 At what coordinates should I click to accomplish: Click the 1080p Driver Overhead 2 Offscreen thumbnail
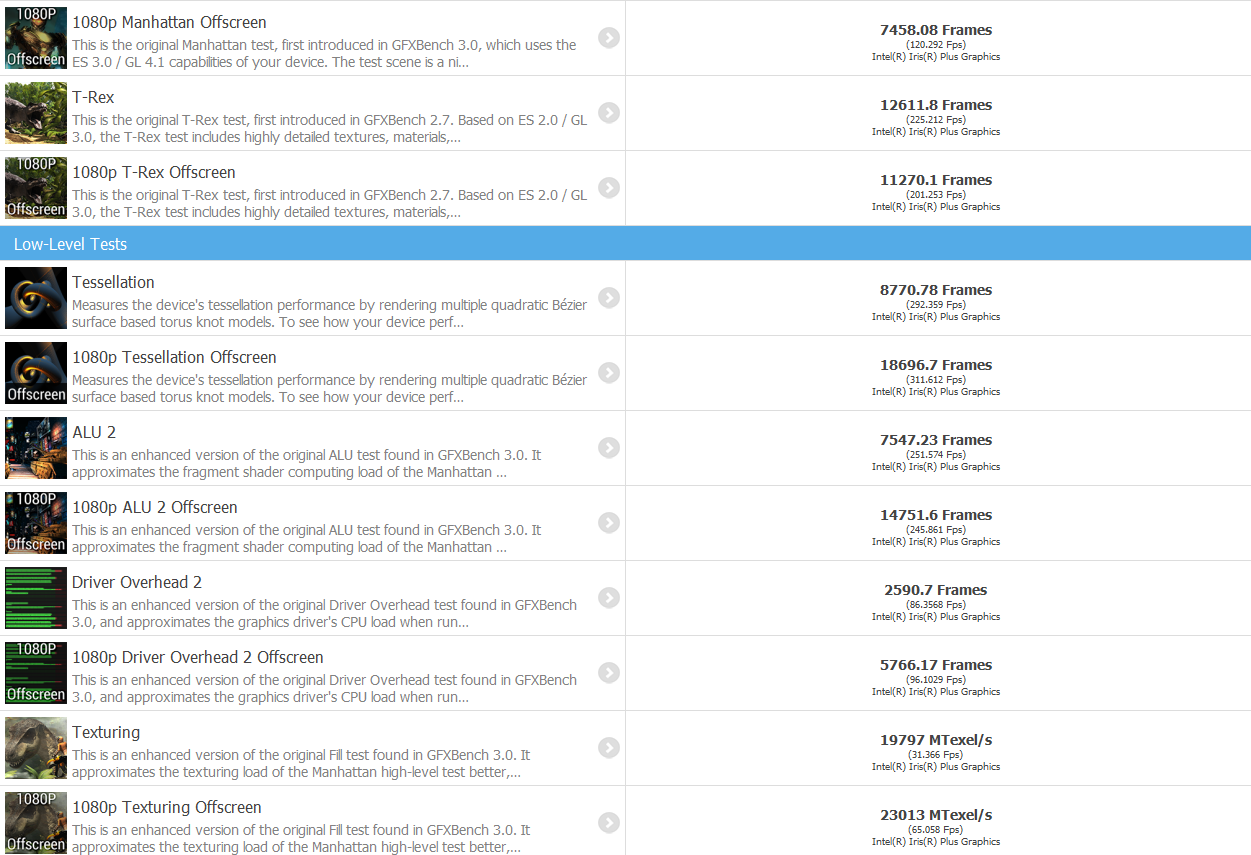pyautogui.click(x=36, y=673)
